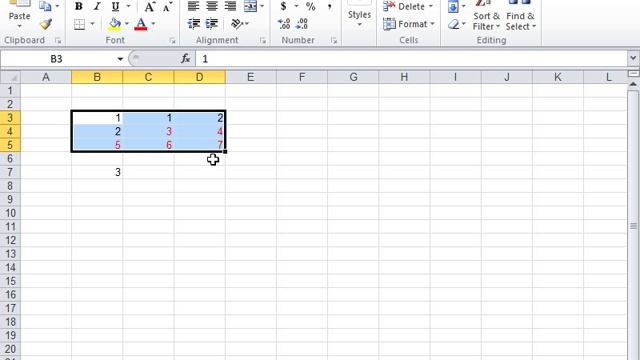Click the Clear eraser icon
Screen dimensions: 640x360
tap(453, 24)
